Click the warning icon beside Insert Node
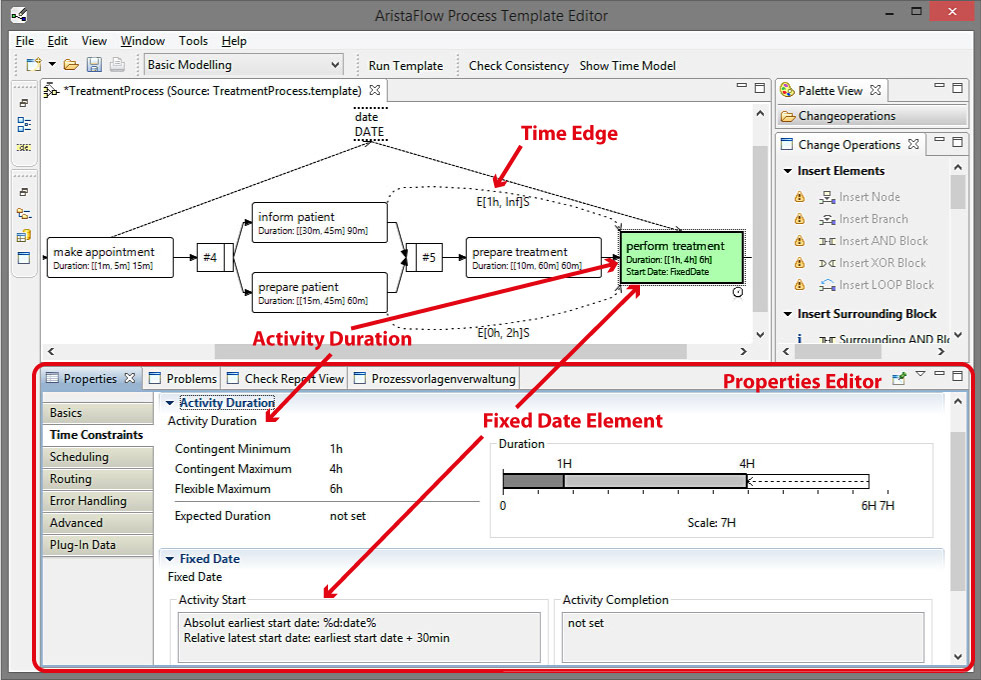Viewport: 981px width, 680px height. pos(800,197)
